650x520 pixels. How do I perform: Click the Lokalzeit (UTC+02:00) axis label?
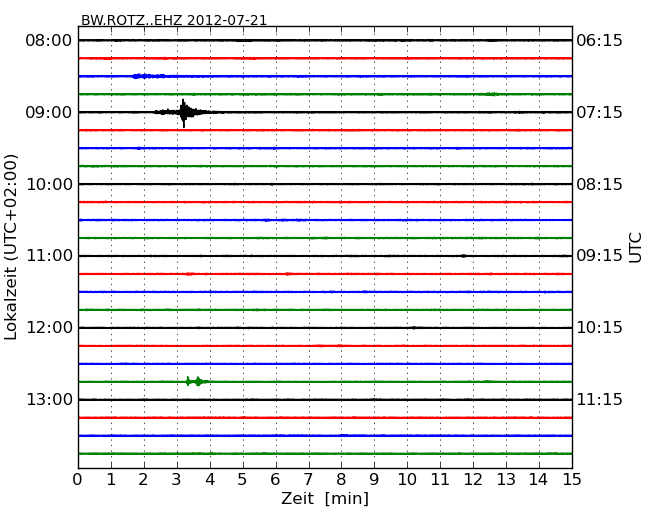point(11,247)
